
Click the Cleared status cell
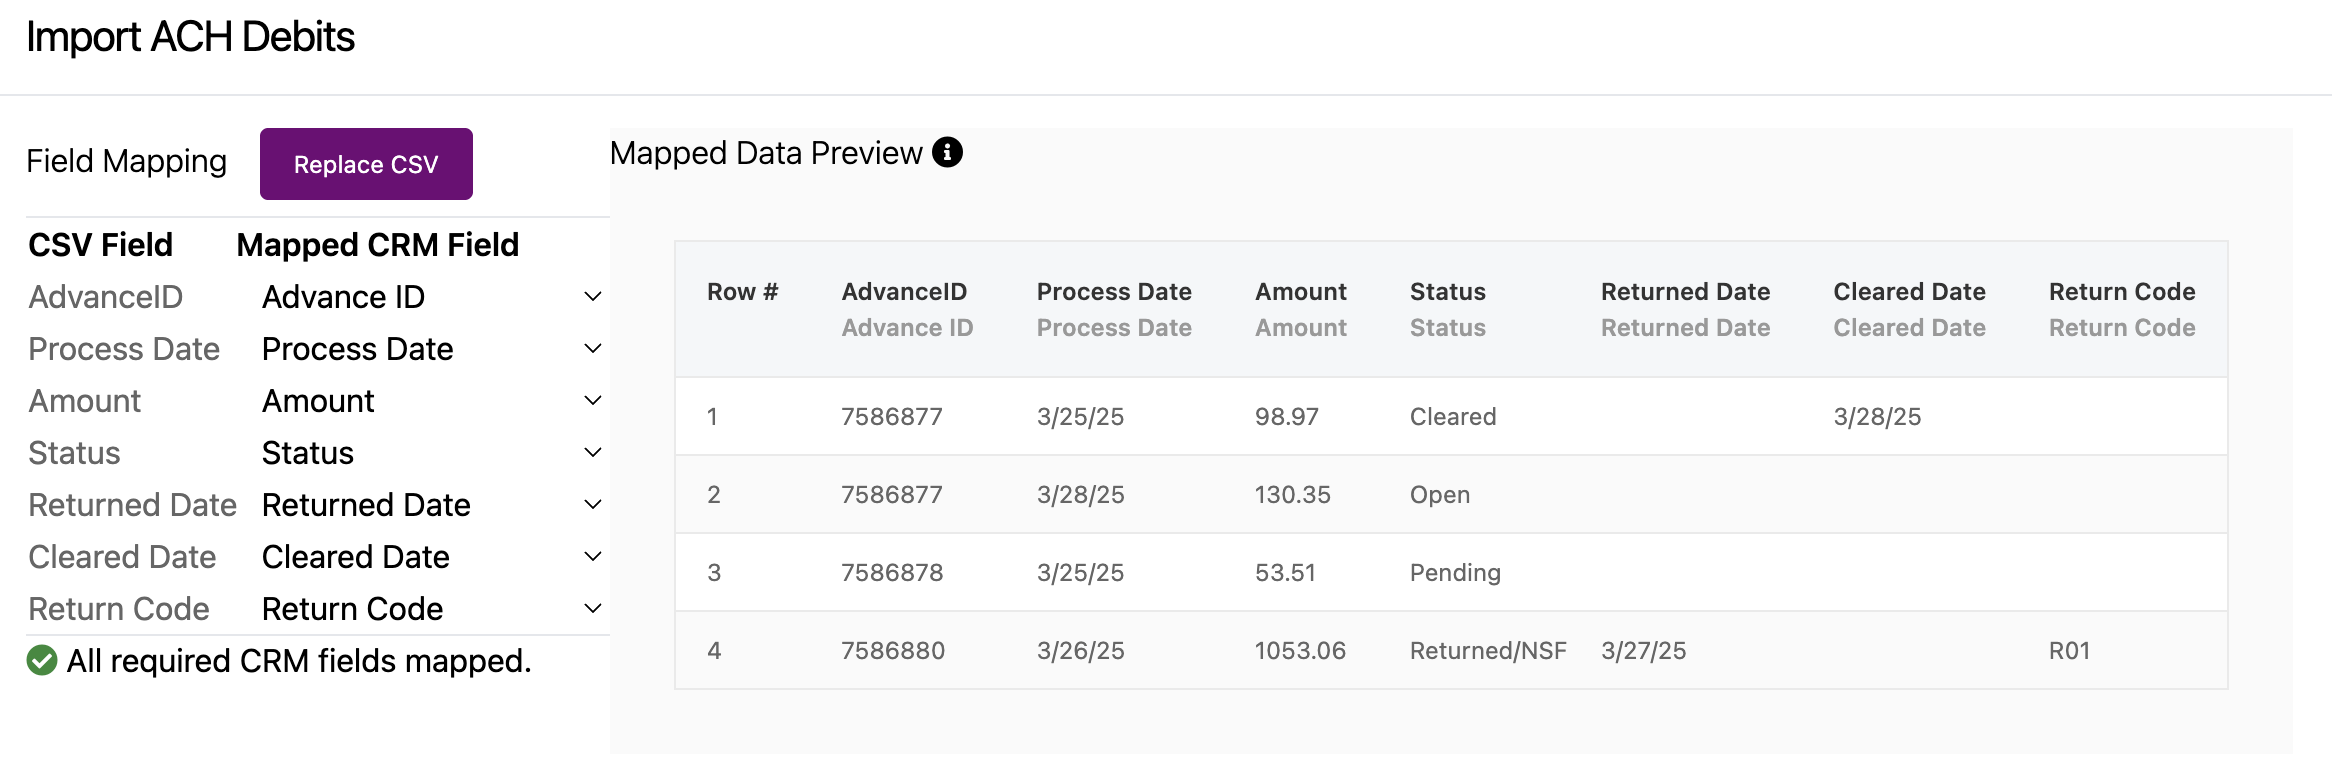(x=1453, y=417)
